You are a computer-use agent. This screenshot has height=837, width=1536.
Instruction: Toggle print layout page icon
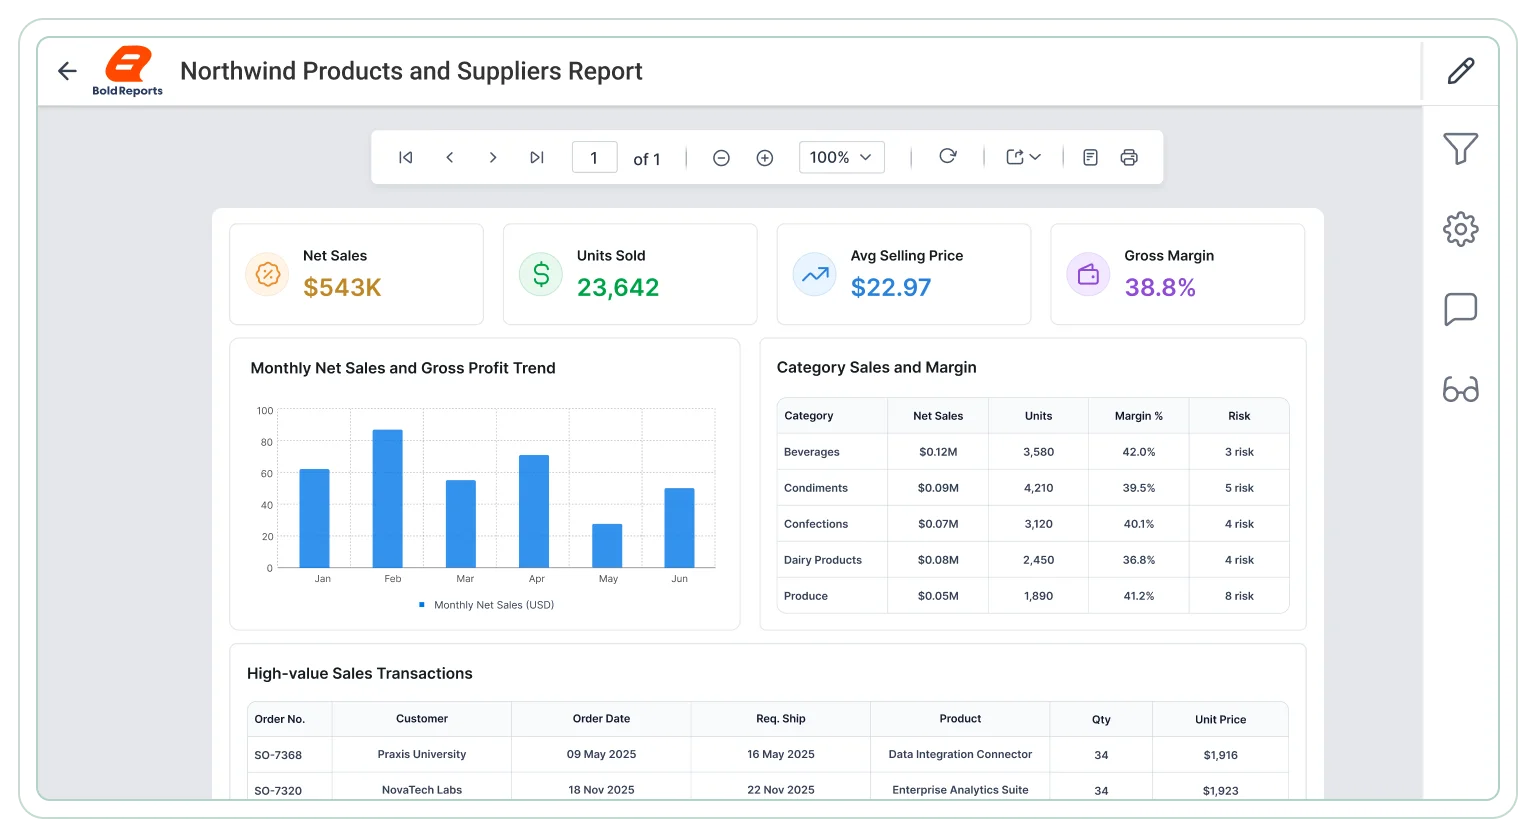1091,157
